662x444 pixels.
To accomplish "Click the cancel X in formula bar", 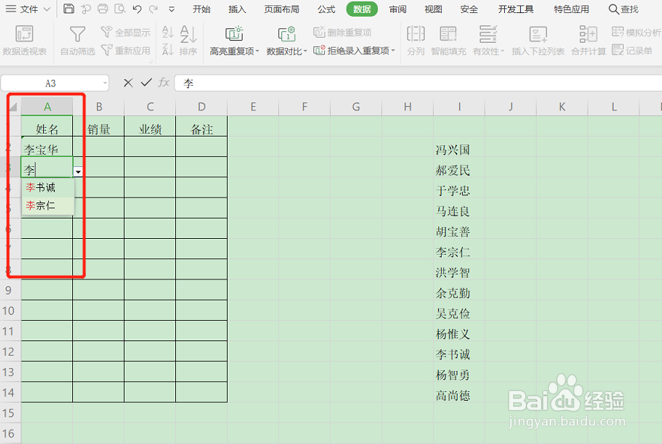I will [x=128, y=83].
